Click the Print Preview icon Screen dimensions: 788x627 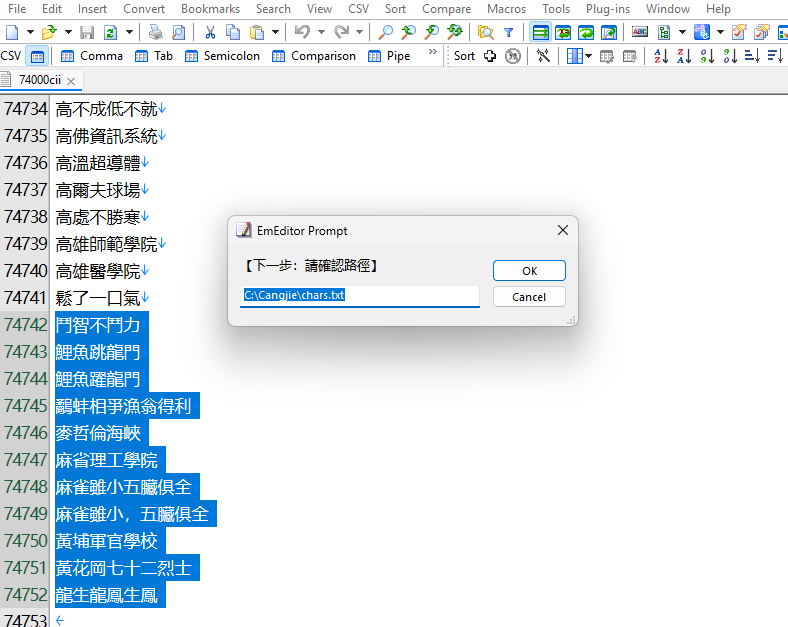178,33
